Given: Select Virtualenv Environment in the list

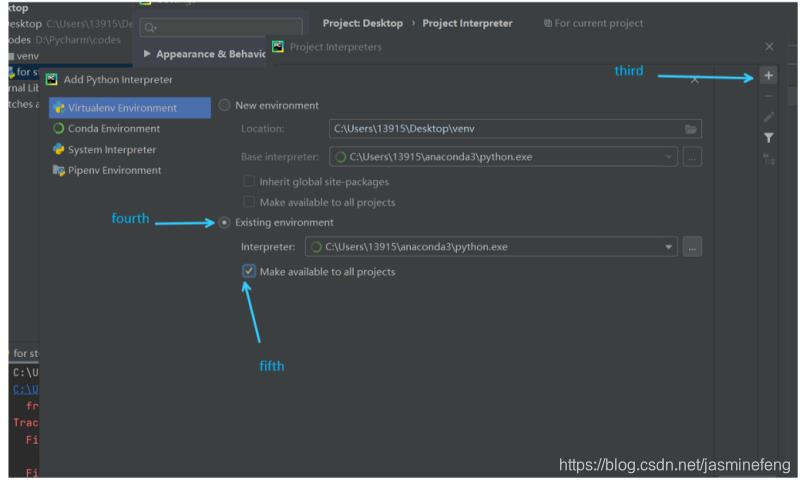Looking at the screenshot, I should (130, 108).
